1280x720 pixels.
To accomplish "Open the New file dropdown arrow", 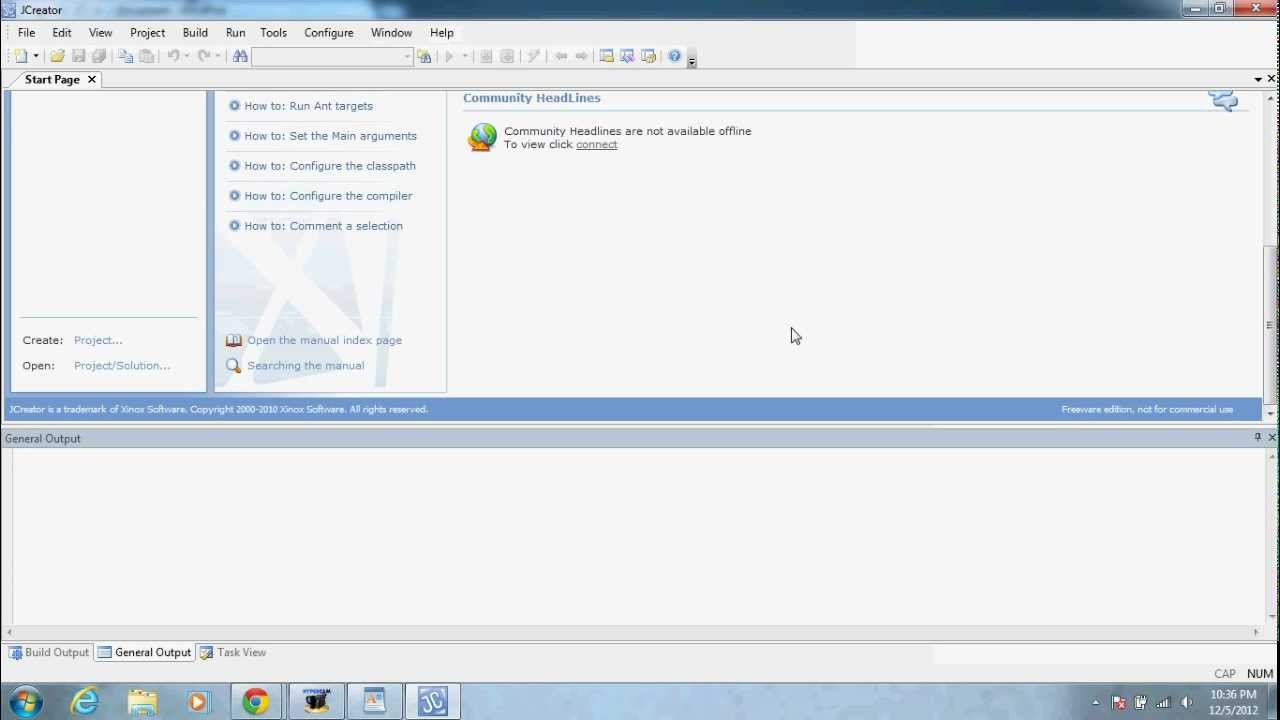I will 36,57.
